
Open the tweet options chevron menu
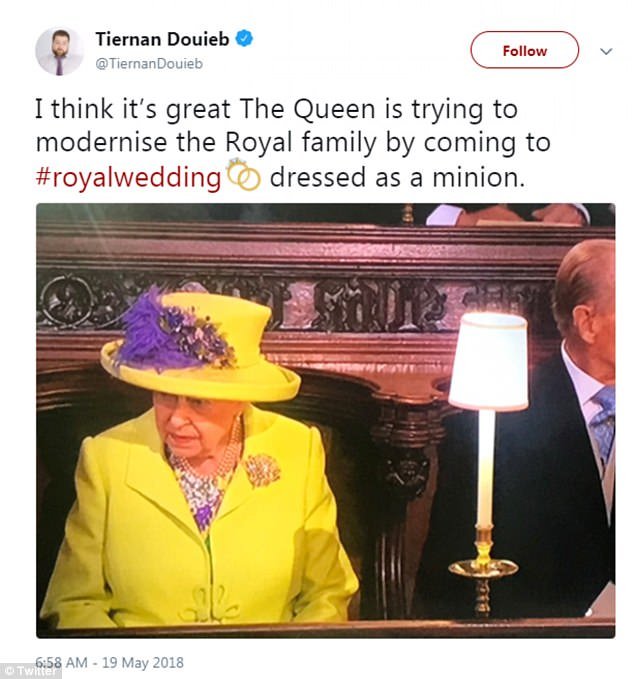[x=606, y=51]
